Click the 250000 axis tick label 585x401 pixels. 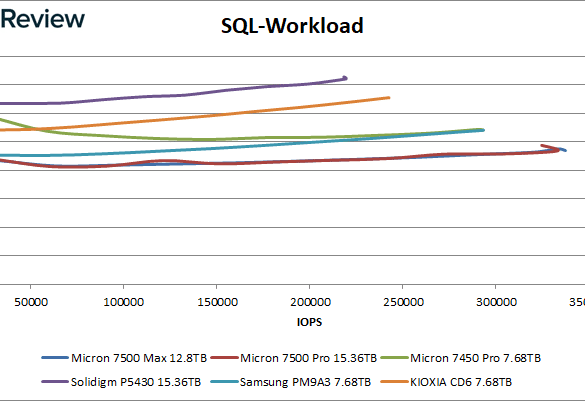tap(403, 302)
